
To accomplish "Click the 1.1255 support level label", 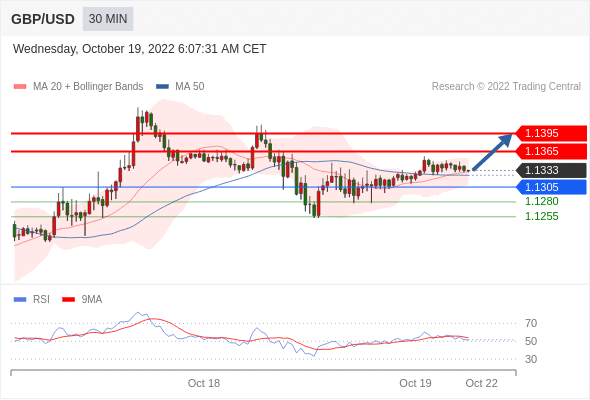I will point(541,216).
